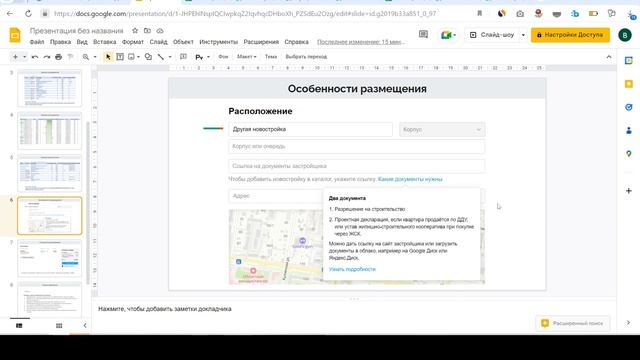Hide the side panel with arrow

click(629, 323)
